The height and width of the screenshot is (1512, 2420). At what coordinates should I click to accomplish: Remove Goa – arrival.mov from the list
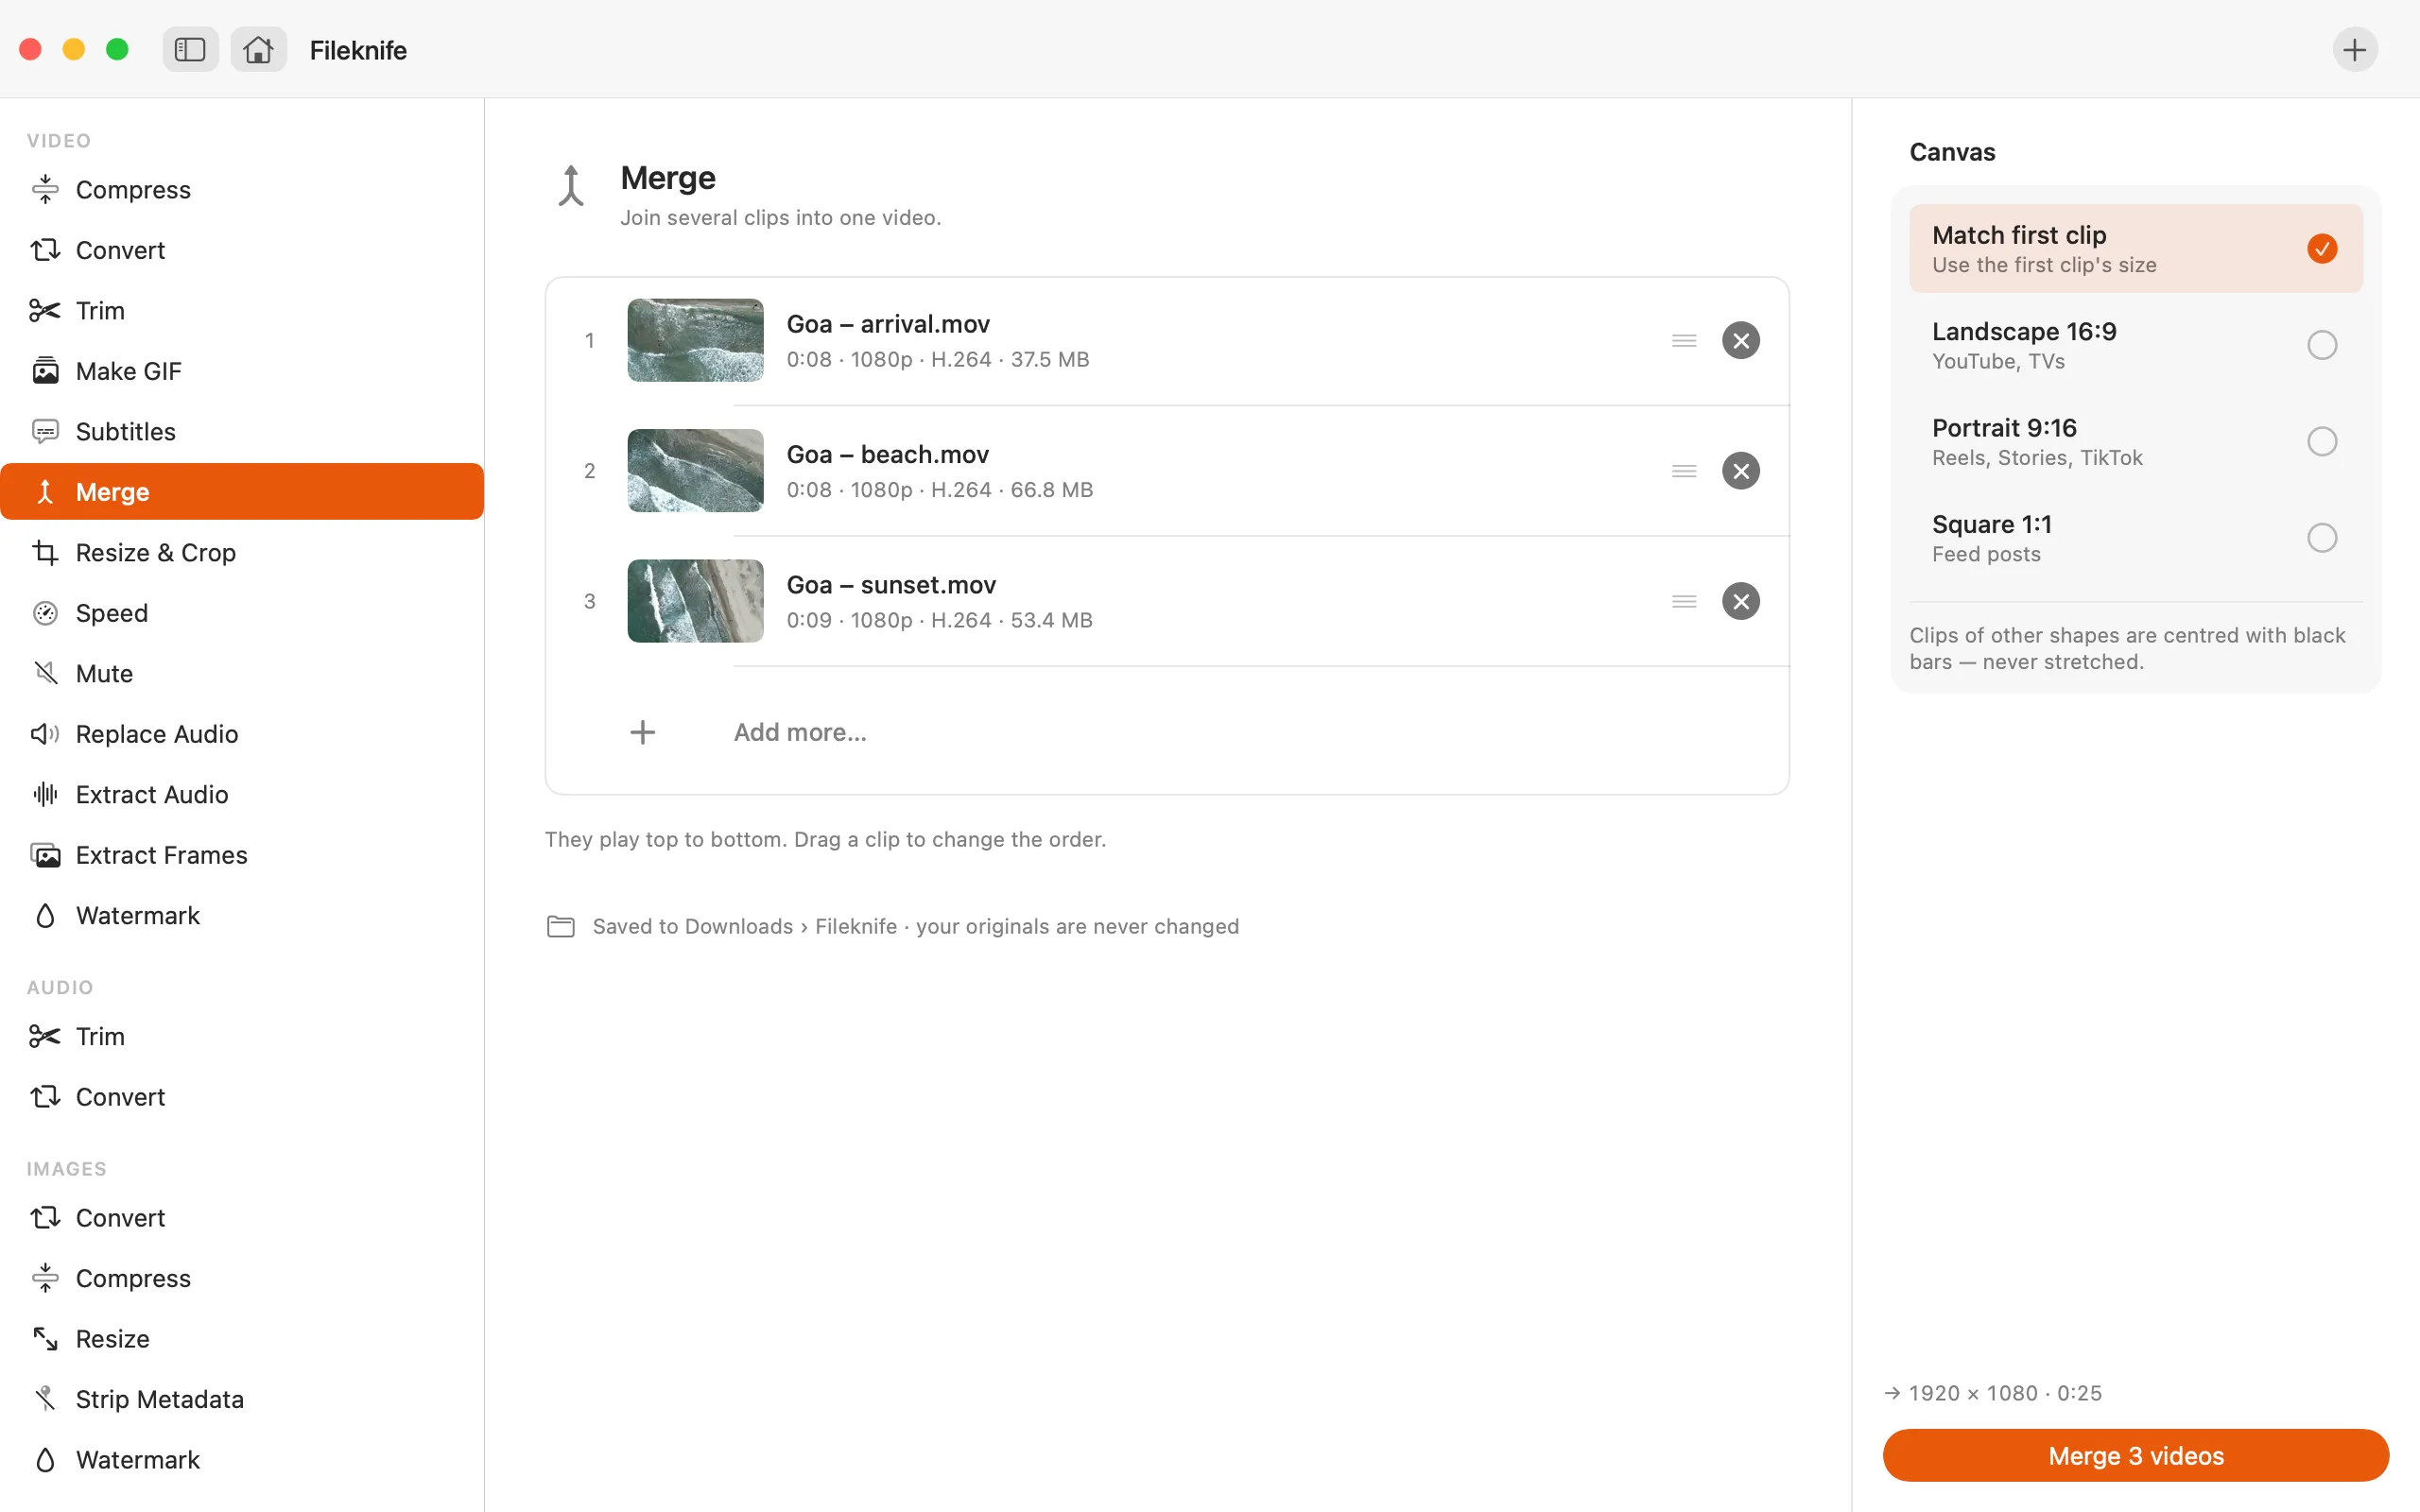point(1740,340)
